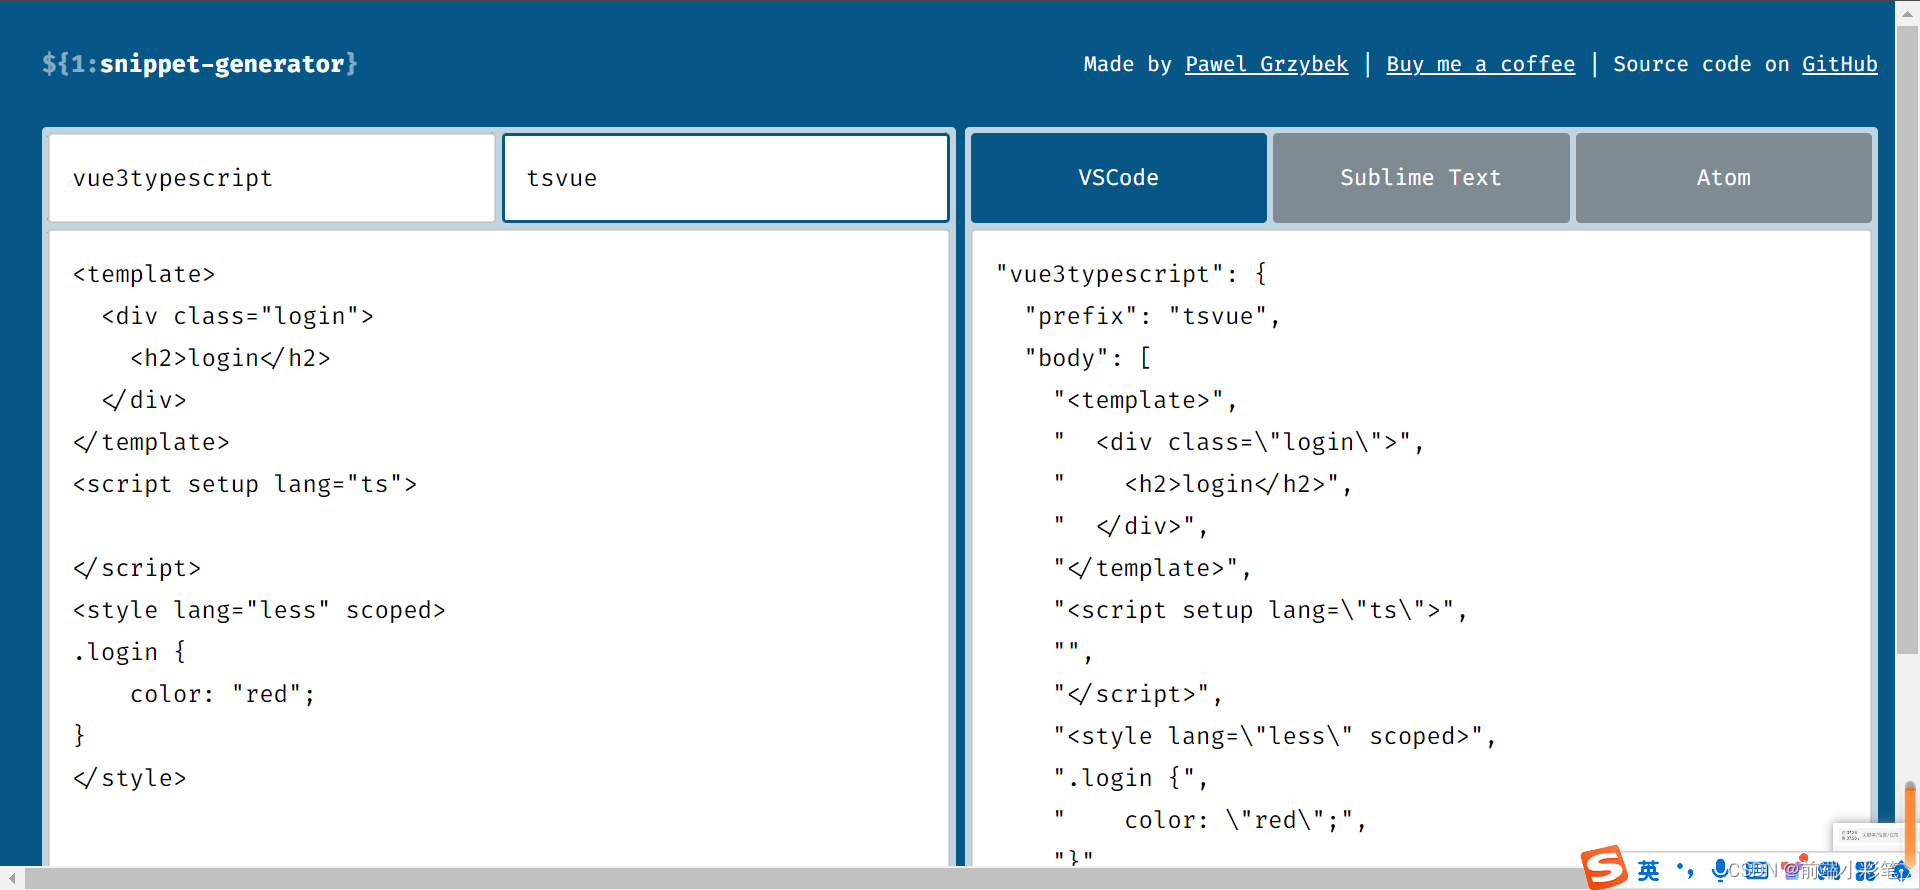Click the IME microphone voice input icon
This screenshot has width=1920, height=890.
[x=1719, y=871]
